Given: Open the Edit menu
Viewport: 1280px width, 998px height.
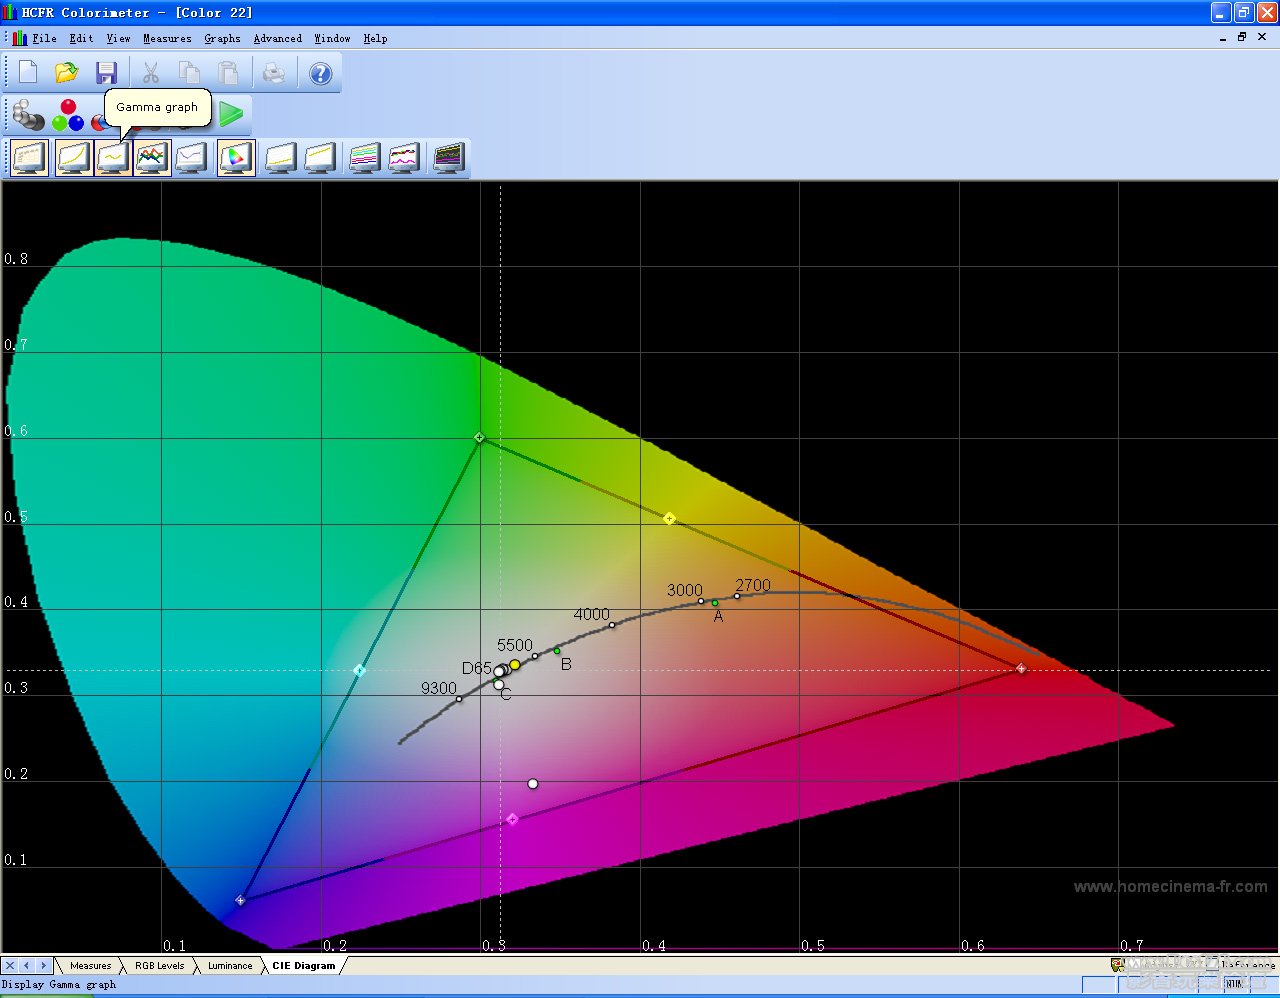Looking at the screenshot, I should click(81, 38).
